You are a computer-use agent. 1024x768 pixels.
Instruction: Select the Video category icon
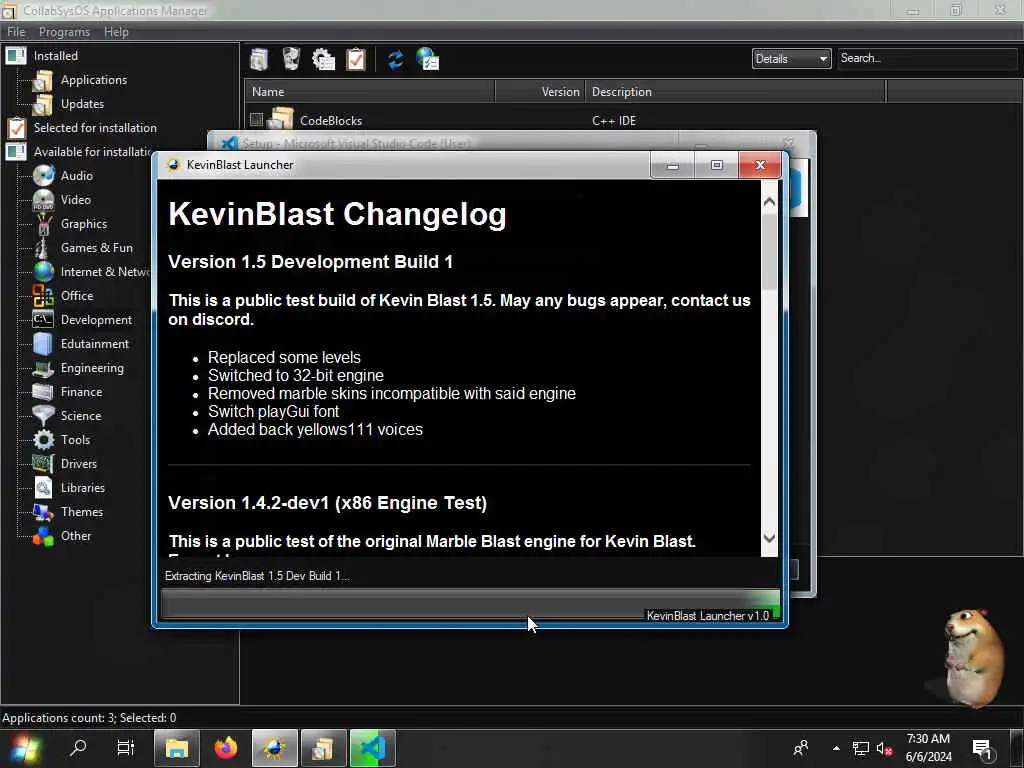[x=44, y=200]
